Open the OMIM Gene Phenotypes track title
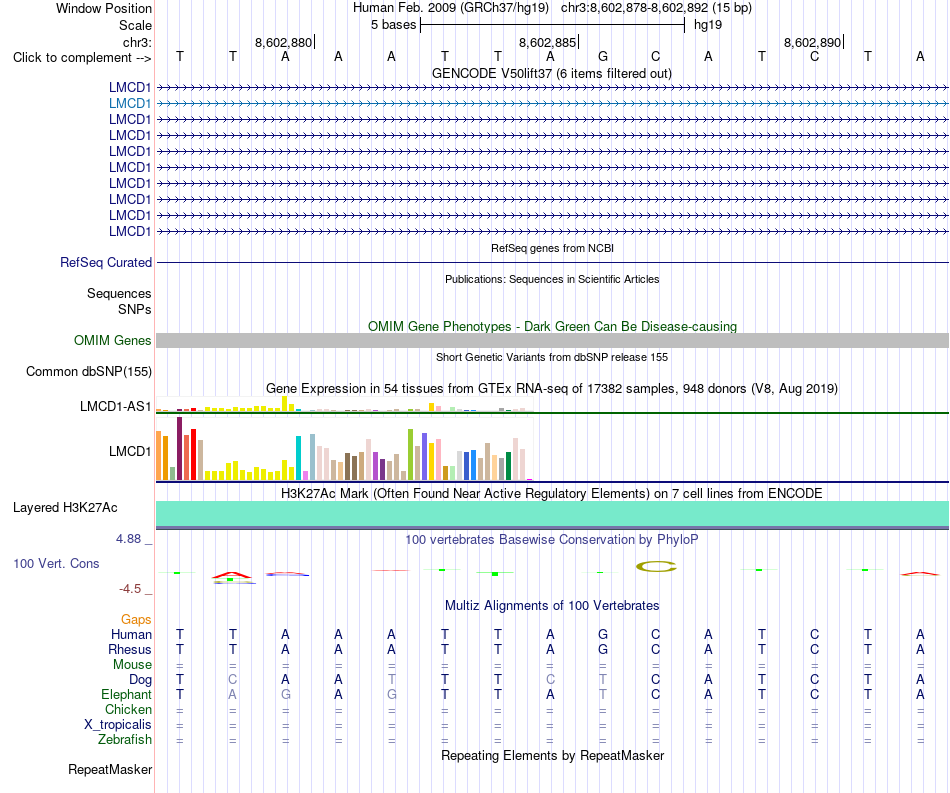The height and width of the screenshot is (793, 950). click(552, 327)
